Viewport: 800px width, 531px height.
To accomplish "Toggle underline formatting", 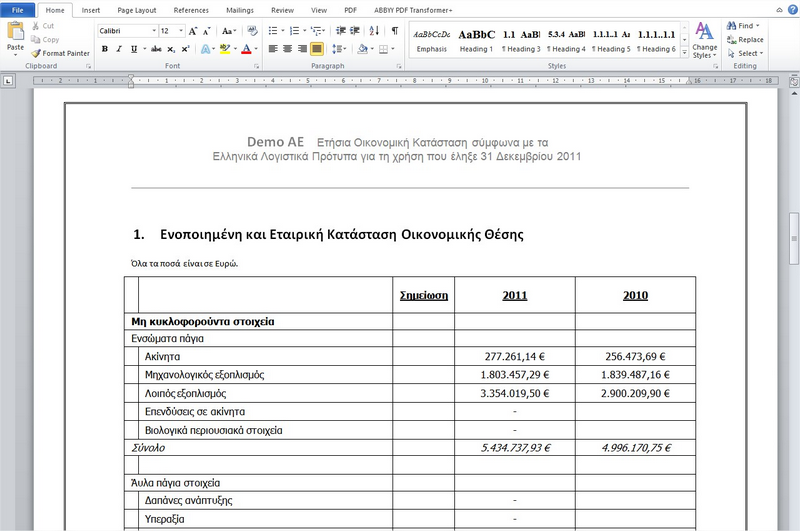I will 134,49.
